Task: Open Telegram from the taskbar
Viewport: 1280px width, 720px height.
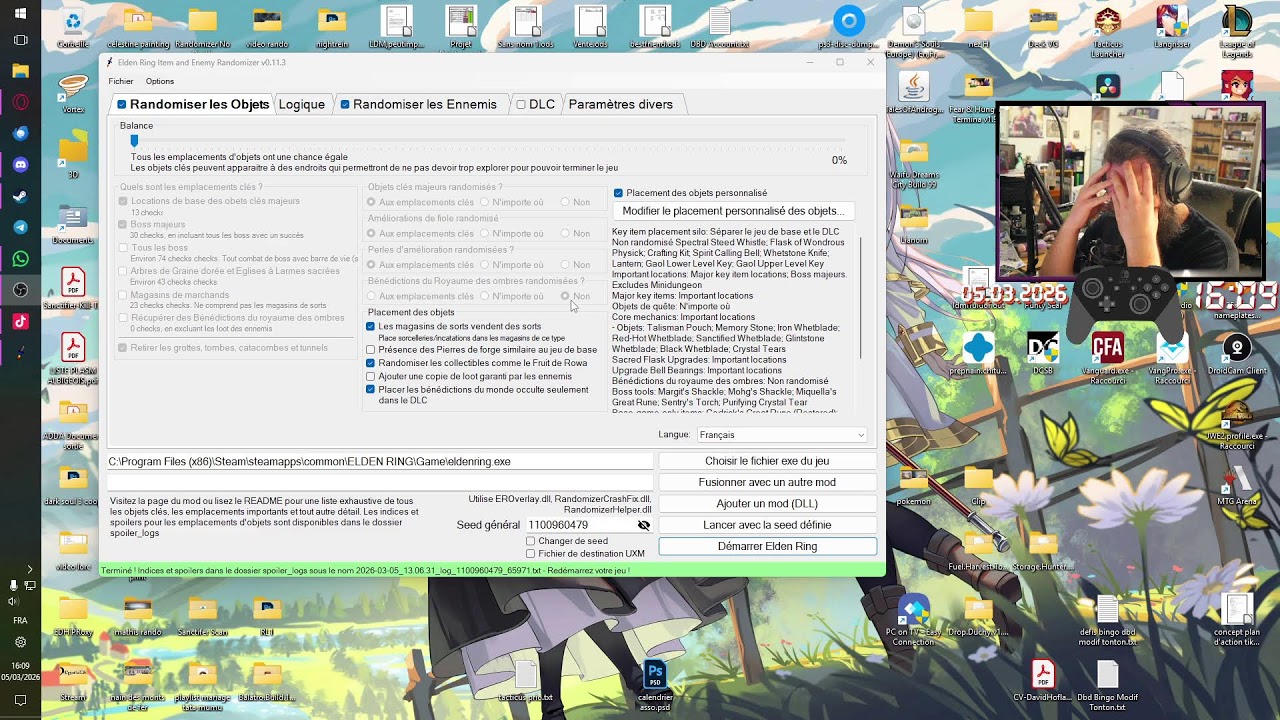Action: tap(21, 227)
